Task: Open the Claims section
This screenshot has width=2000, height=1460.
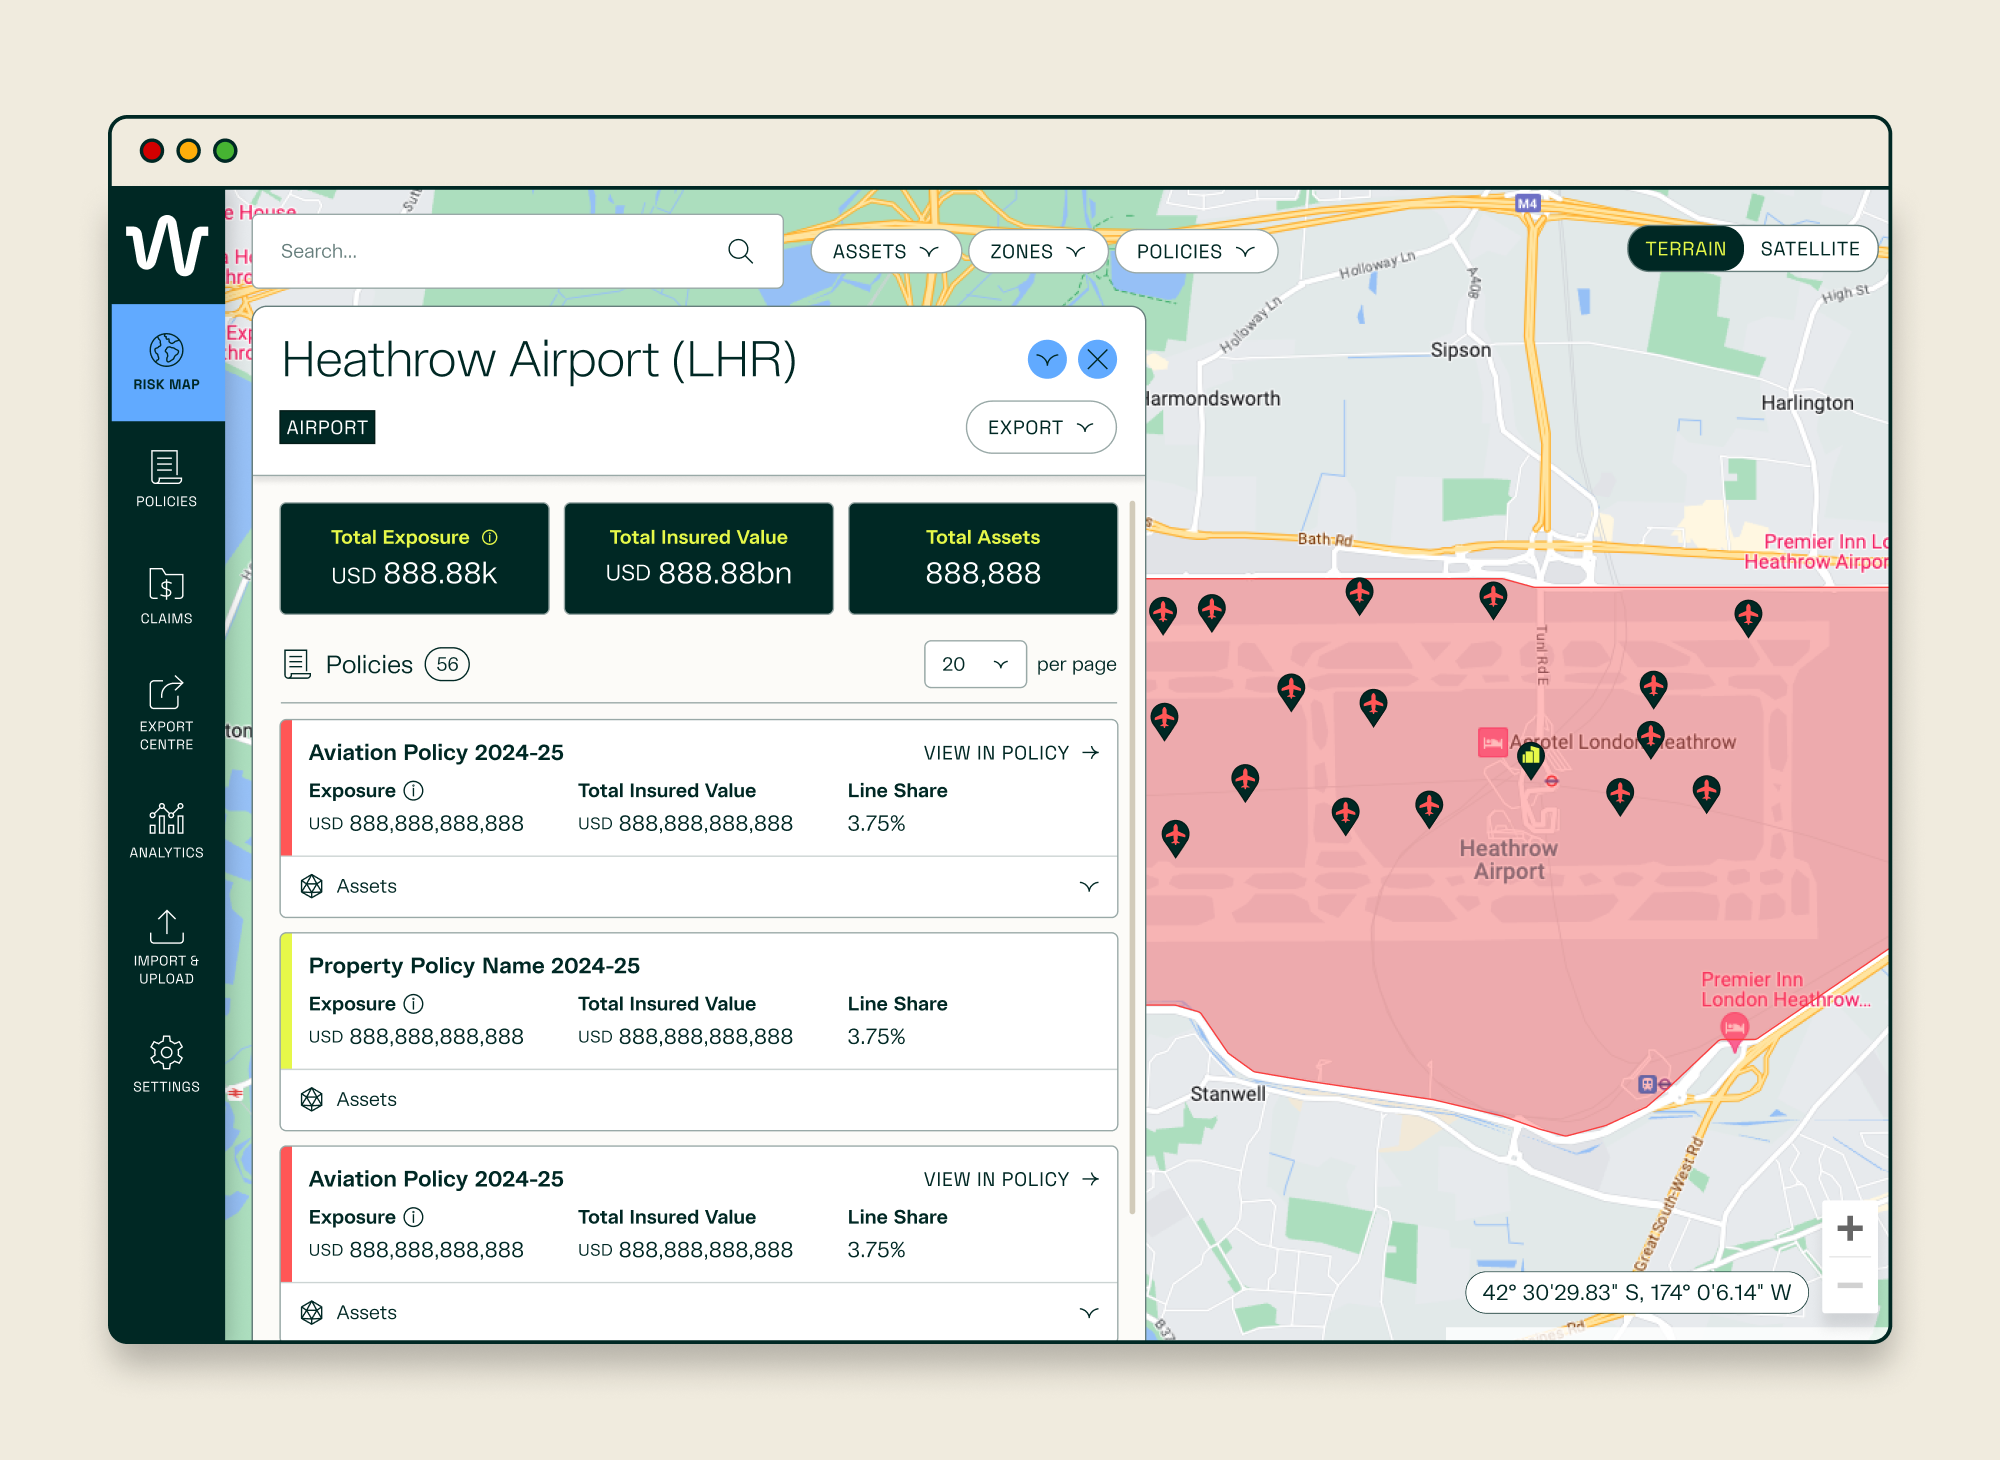Action: point(167,596)
